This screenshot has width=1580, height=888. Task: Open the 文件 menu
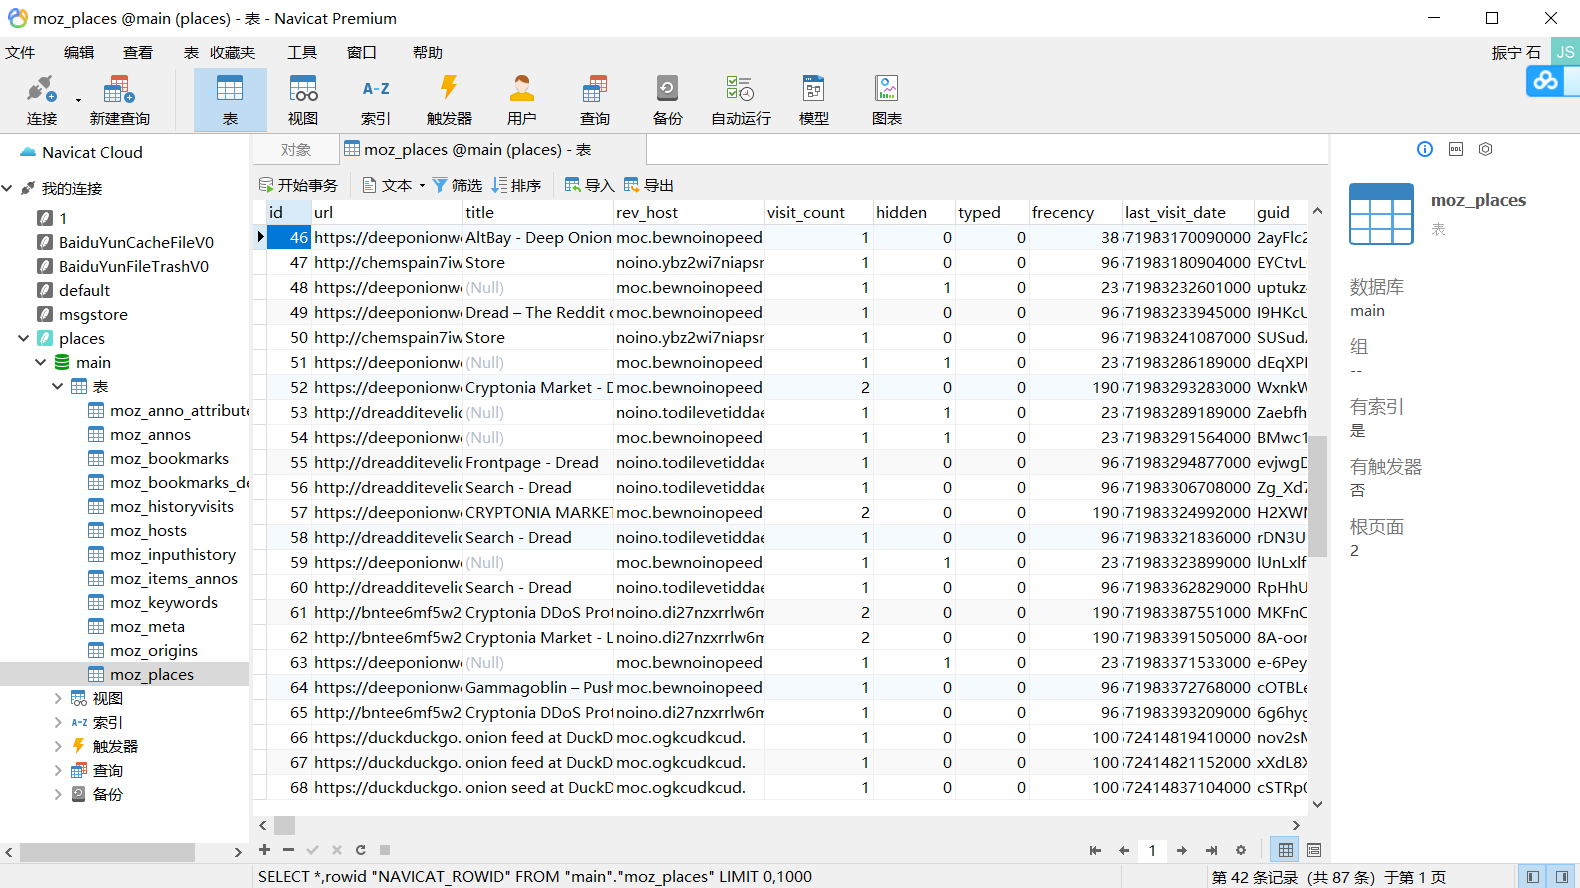click(x=20, y=52)
